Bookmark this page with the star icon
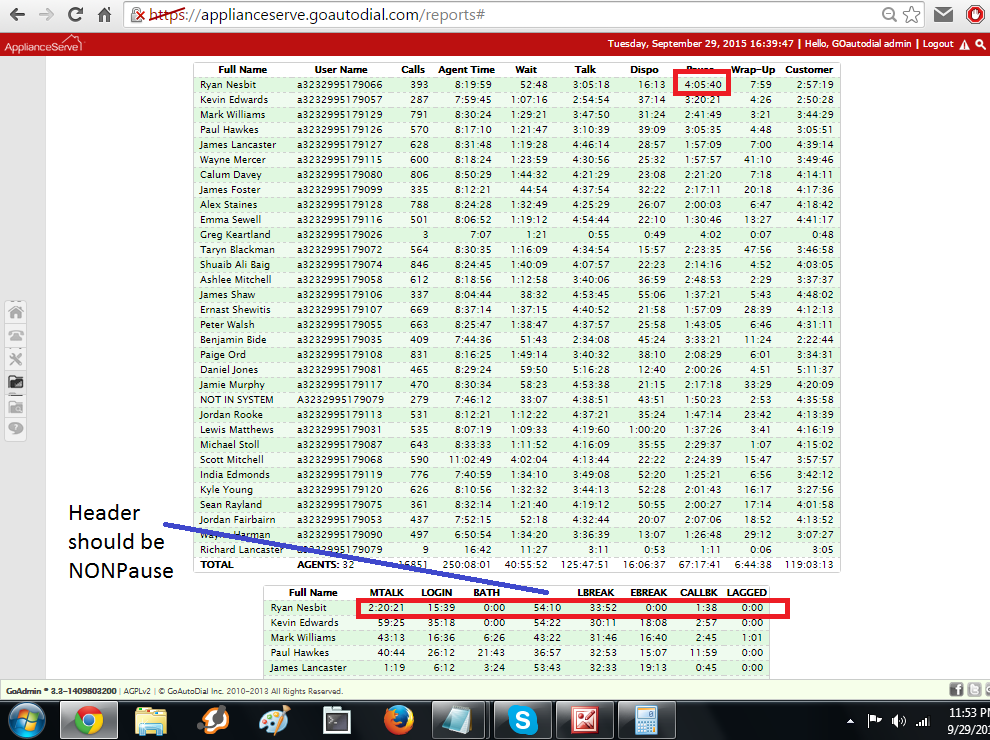Screen dimensions: 990x740 click(x=911, y=15)
